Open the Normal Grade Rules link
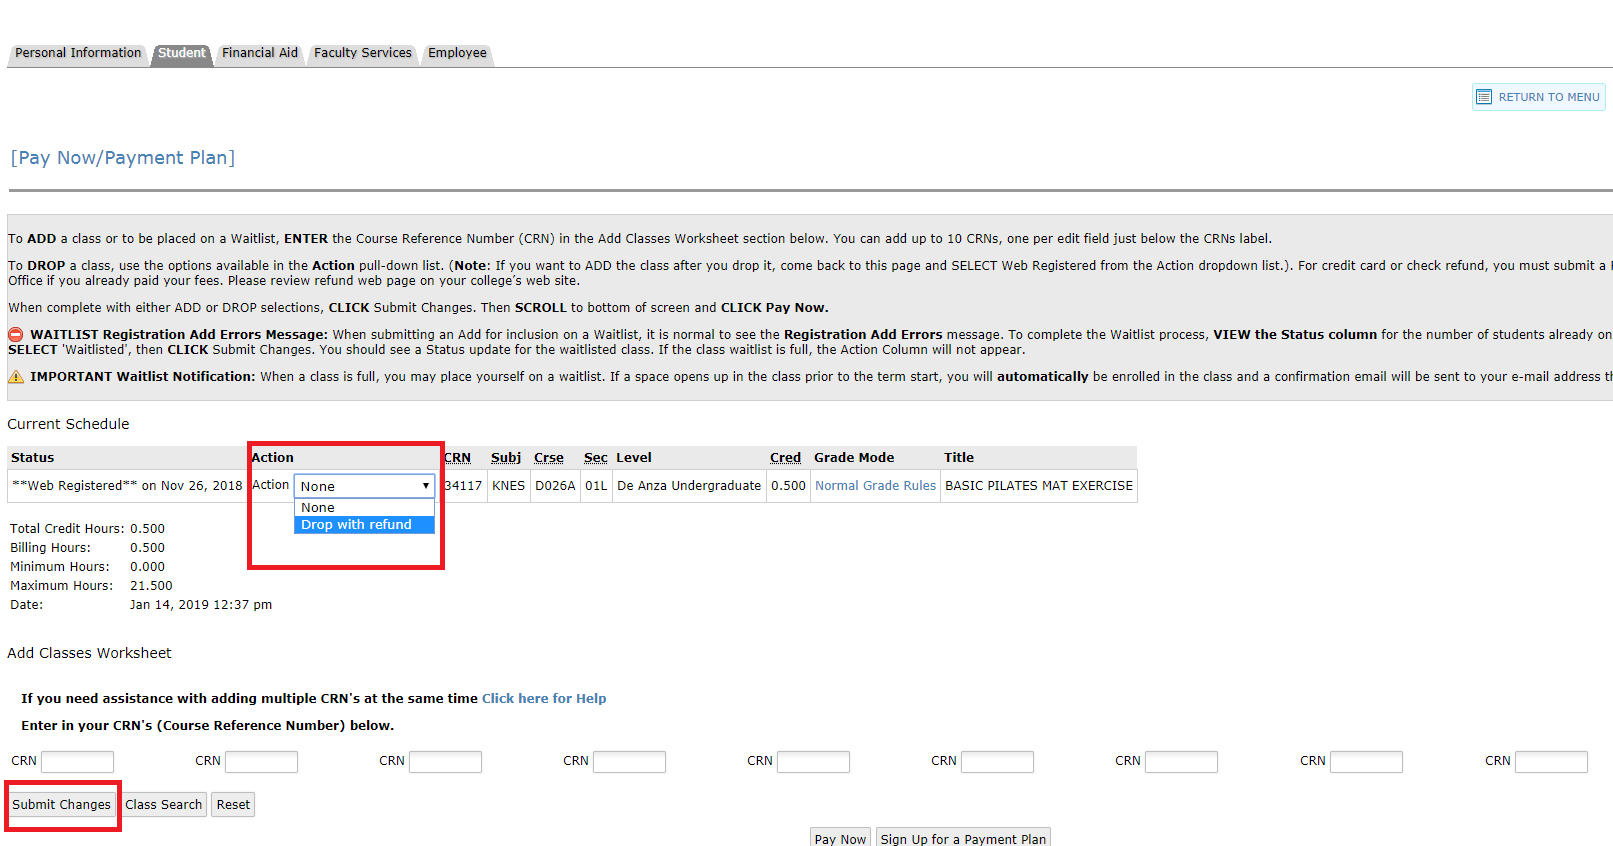This screenshot has height=846, width=1613. (x=875, y=486)
